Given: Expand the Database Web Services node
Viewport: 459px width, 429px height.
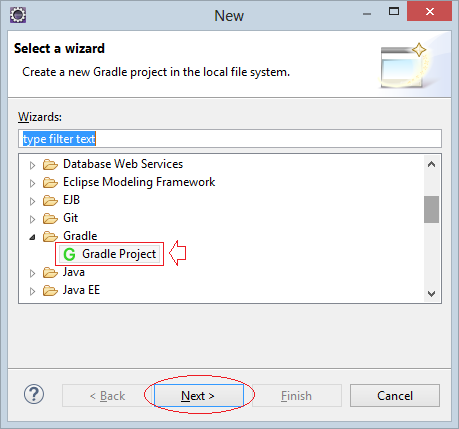Looking at the screenshot, I should click(x=32, y=165).
